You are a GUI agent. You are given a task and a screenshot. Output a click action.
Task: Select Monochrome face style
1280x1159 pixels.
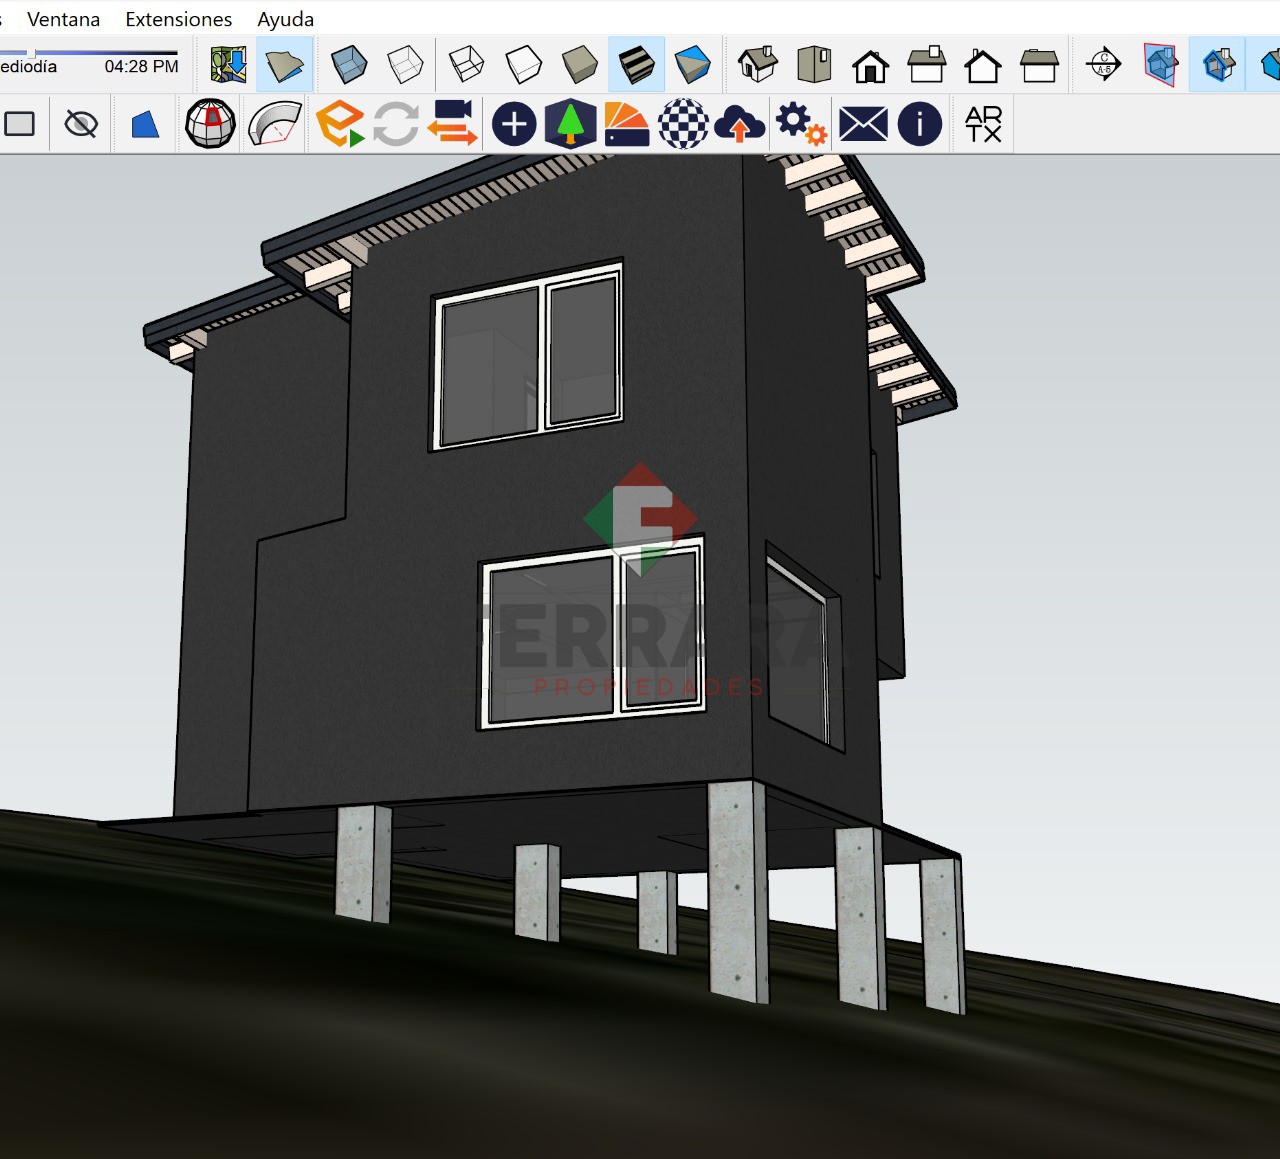coord(692,65)
